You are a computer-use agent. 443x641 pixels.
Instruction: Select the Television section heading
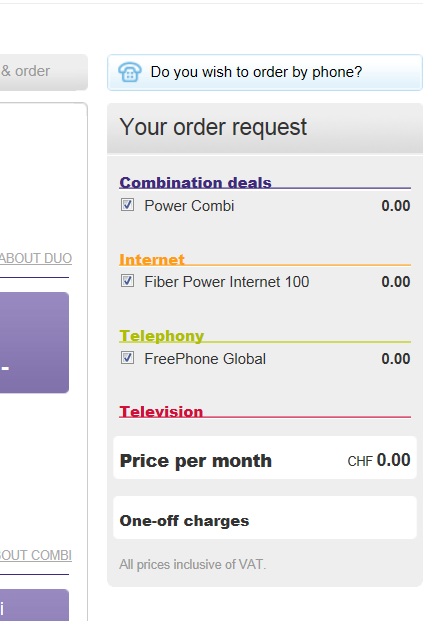pos(161,412)
